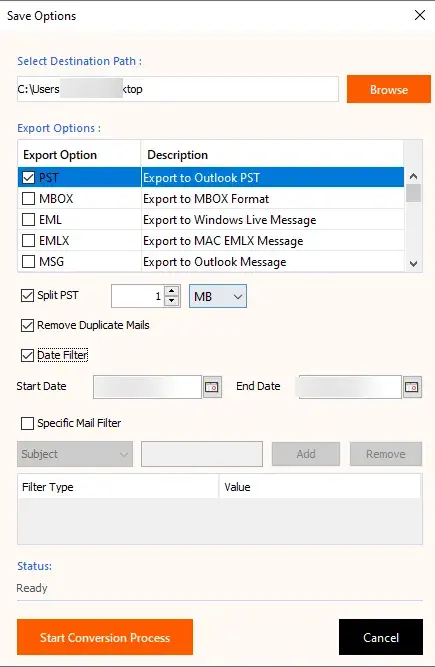Image resolution: width=435 pixels, height=667 pixels.
Task: Click the greyed Add filter button
Action: [x=306, y=454]
